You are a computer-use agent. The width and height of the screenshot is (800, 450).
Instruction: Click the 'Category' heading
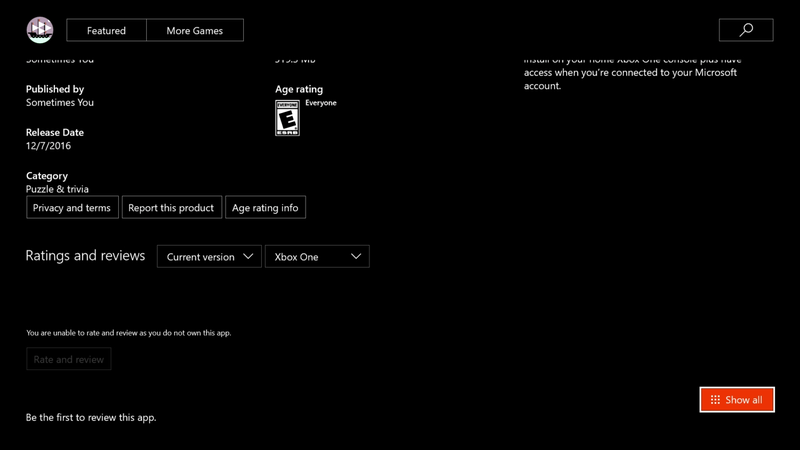click(x=47, y=176)
